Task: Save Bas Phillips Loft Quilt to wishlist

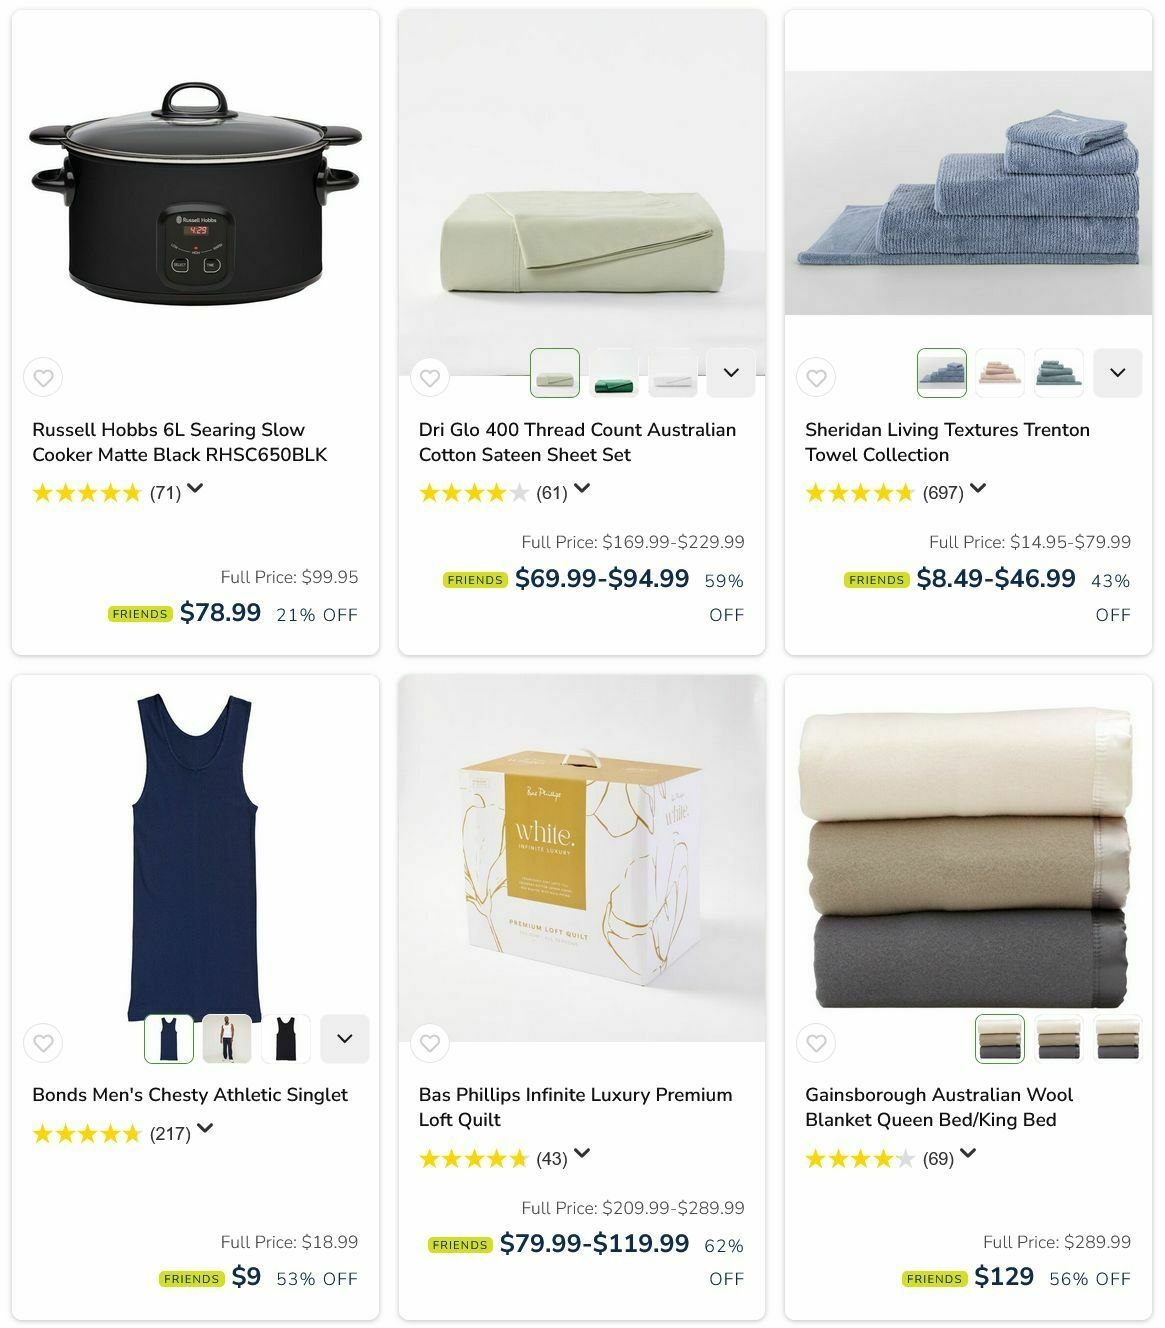Action: (x=430, y=1043)
